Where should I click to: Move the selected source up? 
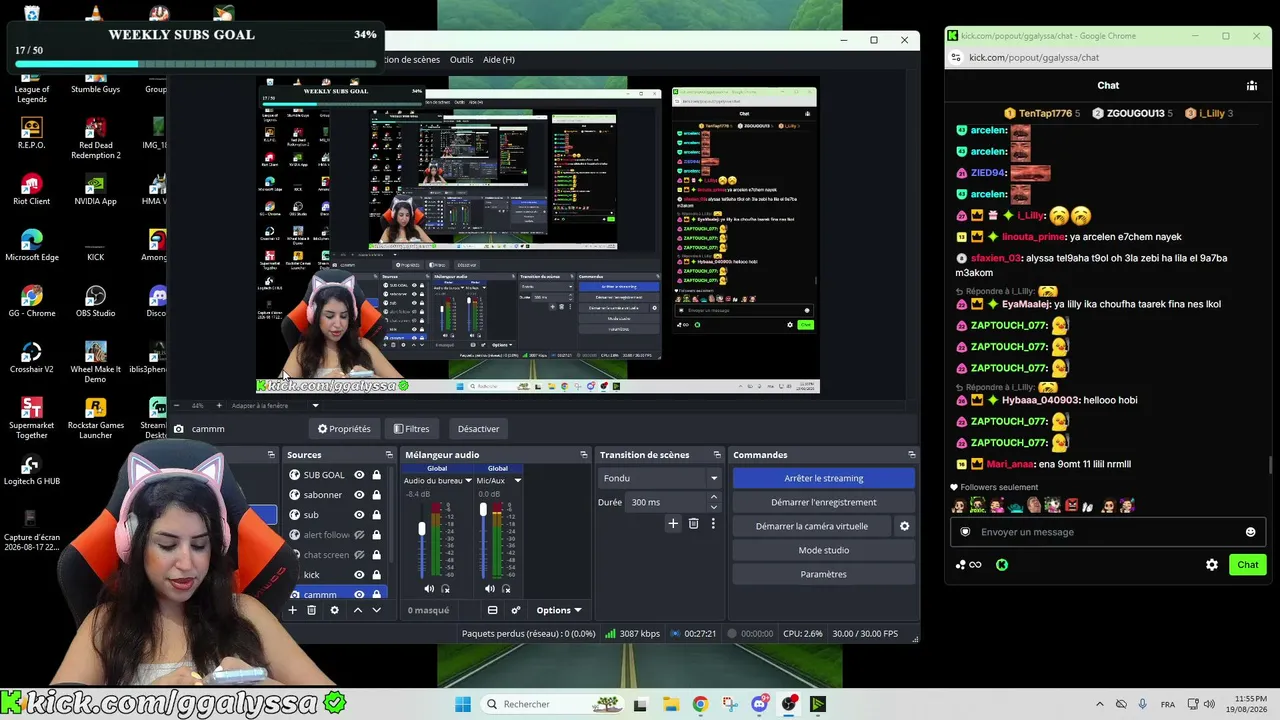(357, 610)
